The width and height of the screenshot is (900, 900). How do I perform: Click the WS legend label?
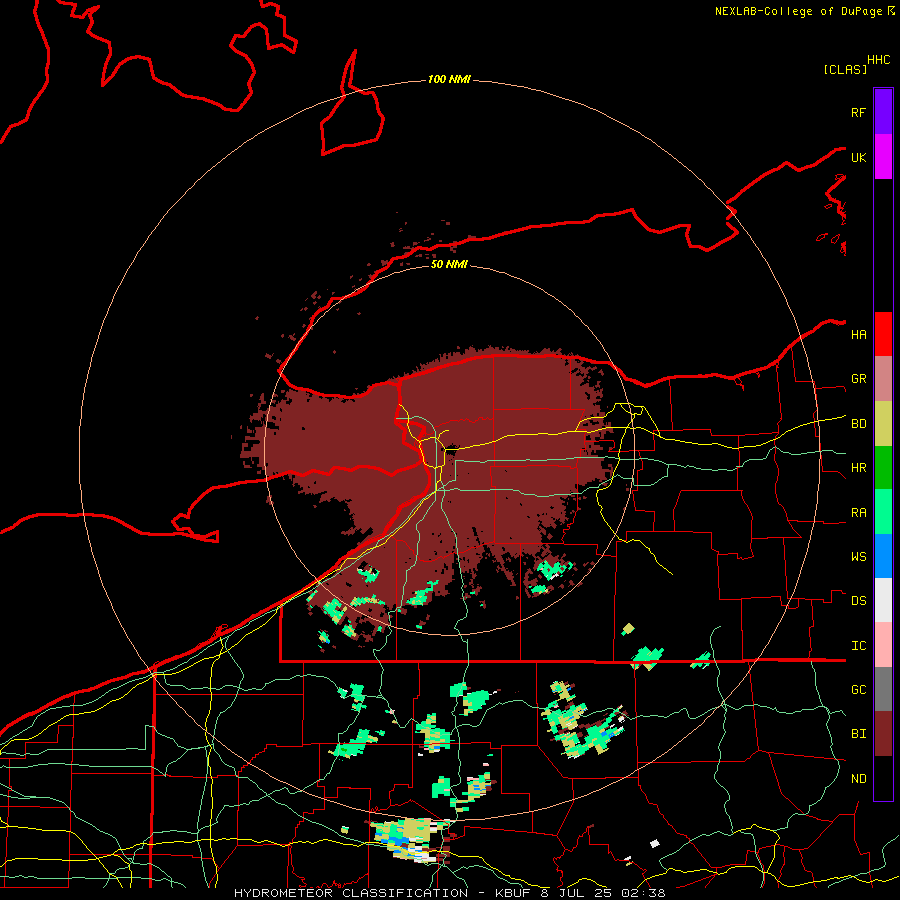(858, 557)
